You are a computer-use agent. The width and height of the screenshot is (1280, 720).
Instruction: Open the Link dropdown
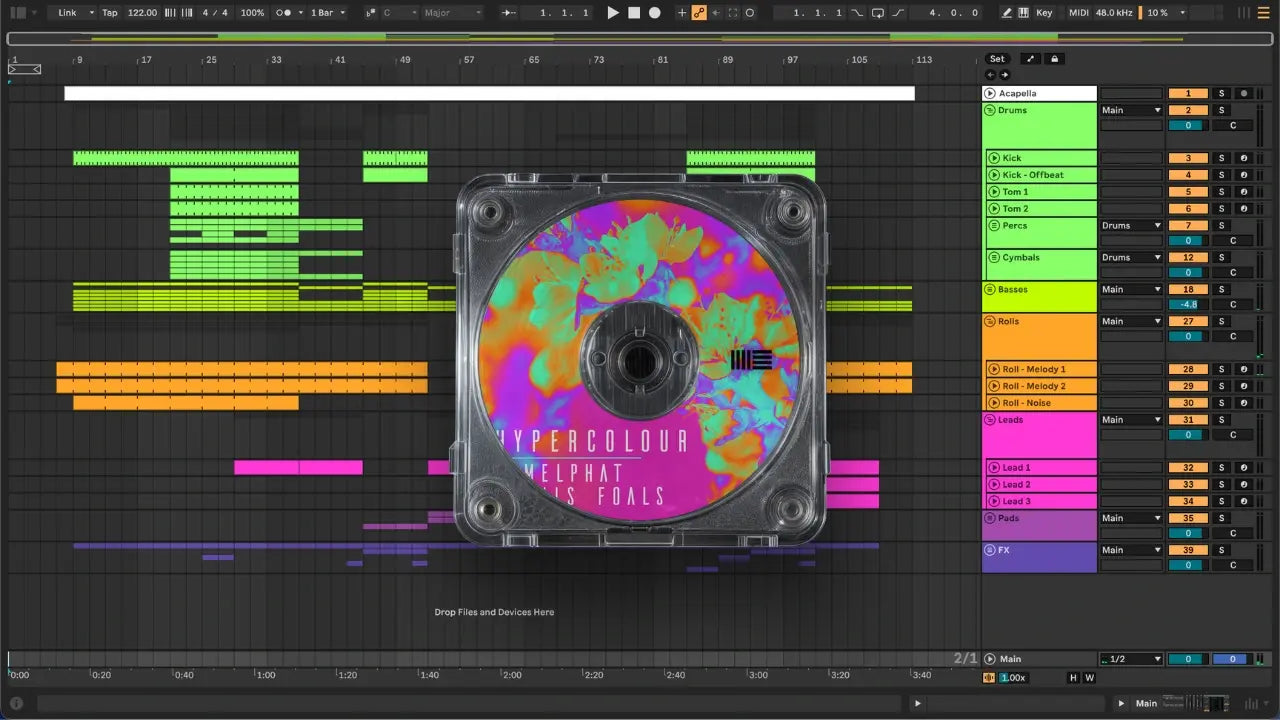[76, 13]
